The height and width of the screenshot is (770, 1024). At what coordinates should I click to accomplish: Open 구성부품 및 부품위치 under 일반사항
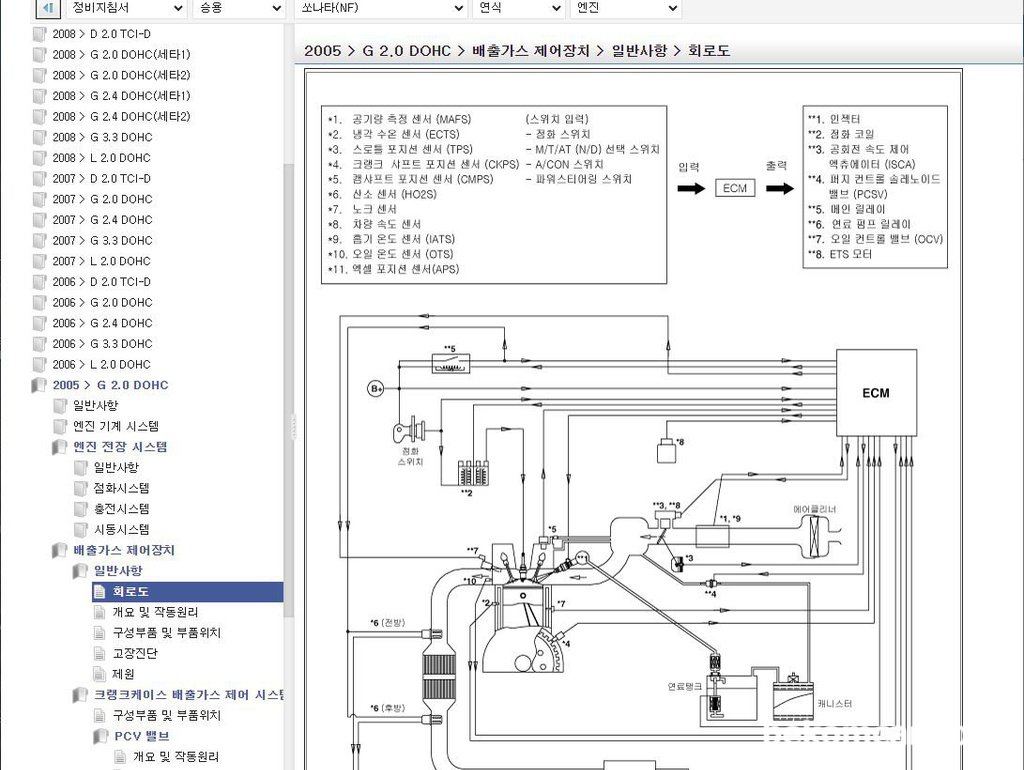167,633
